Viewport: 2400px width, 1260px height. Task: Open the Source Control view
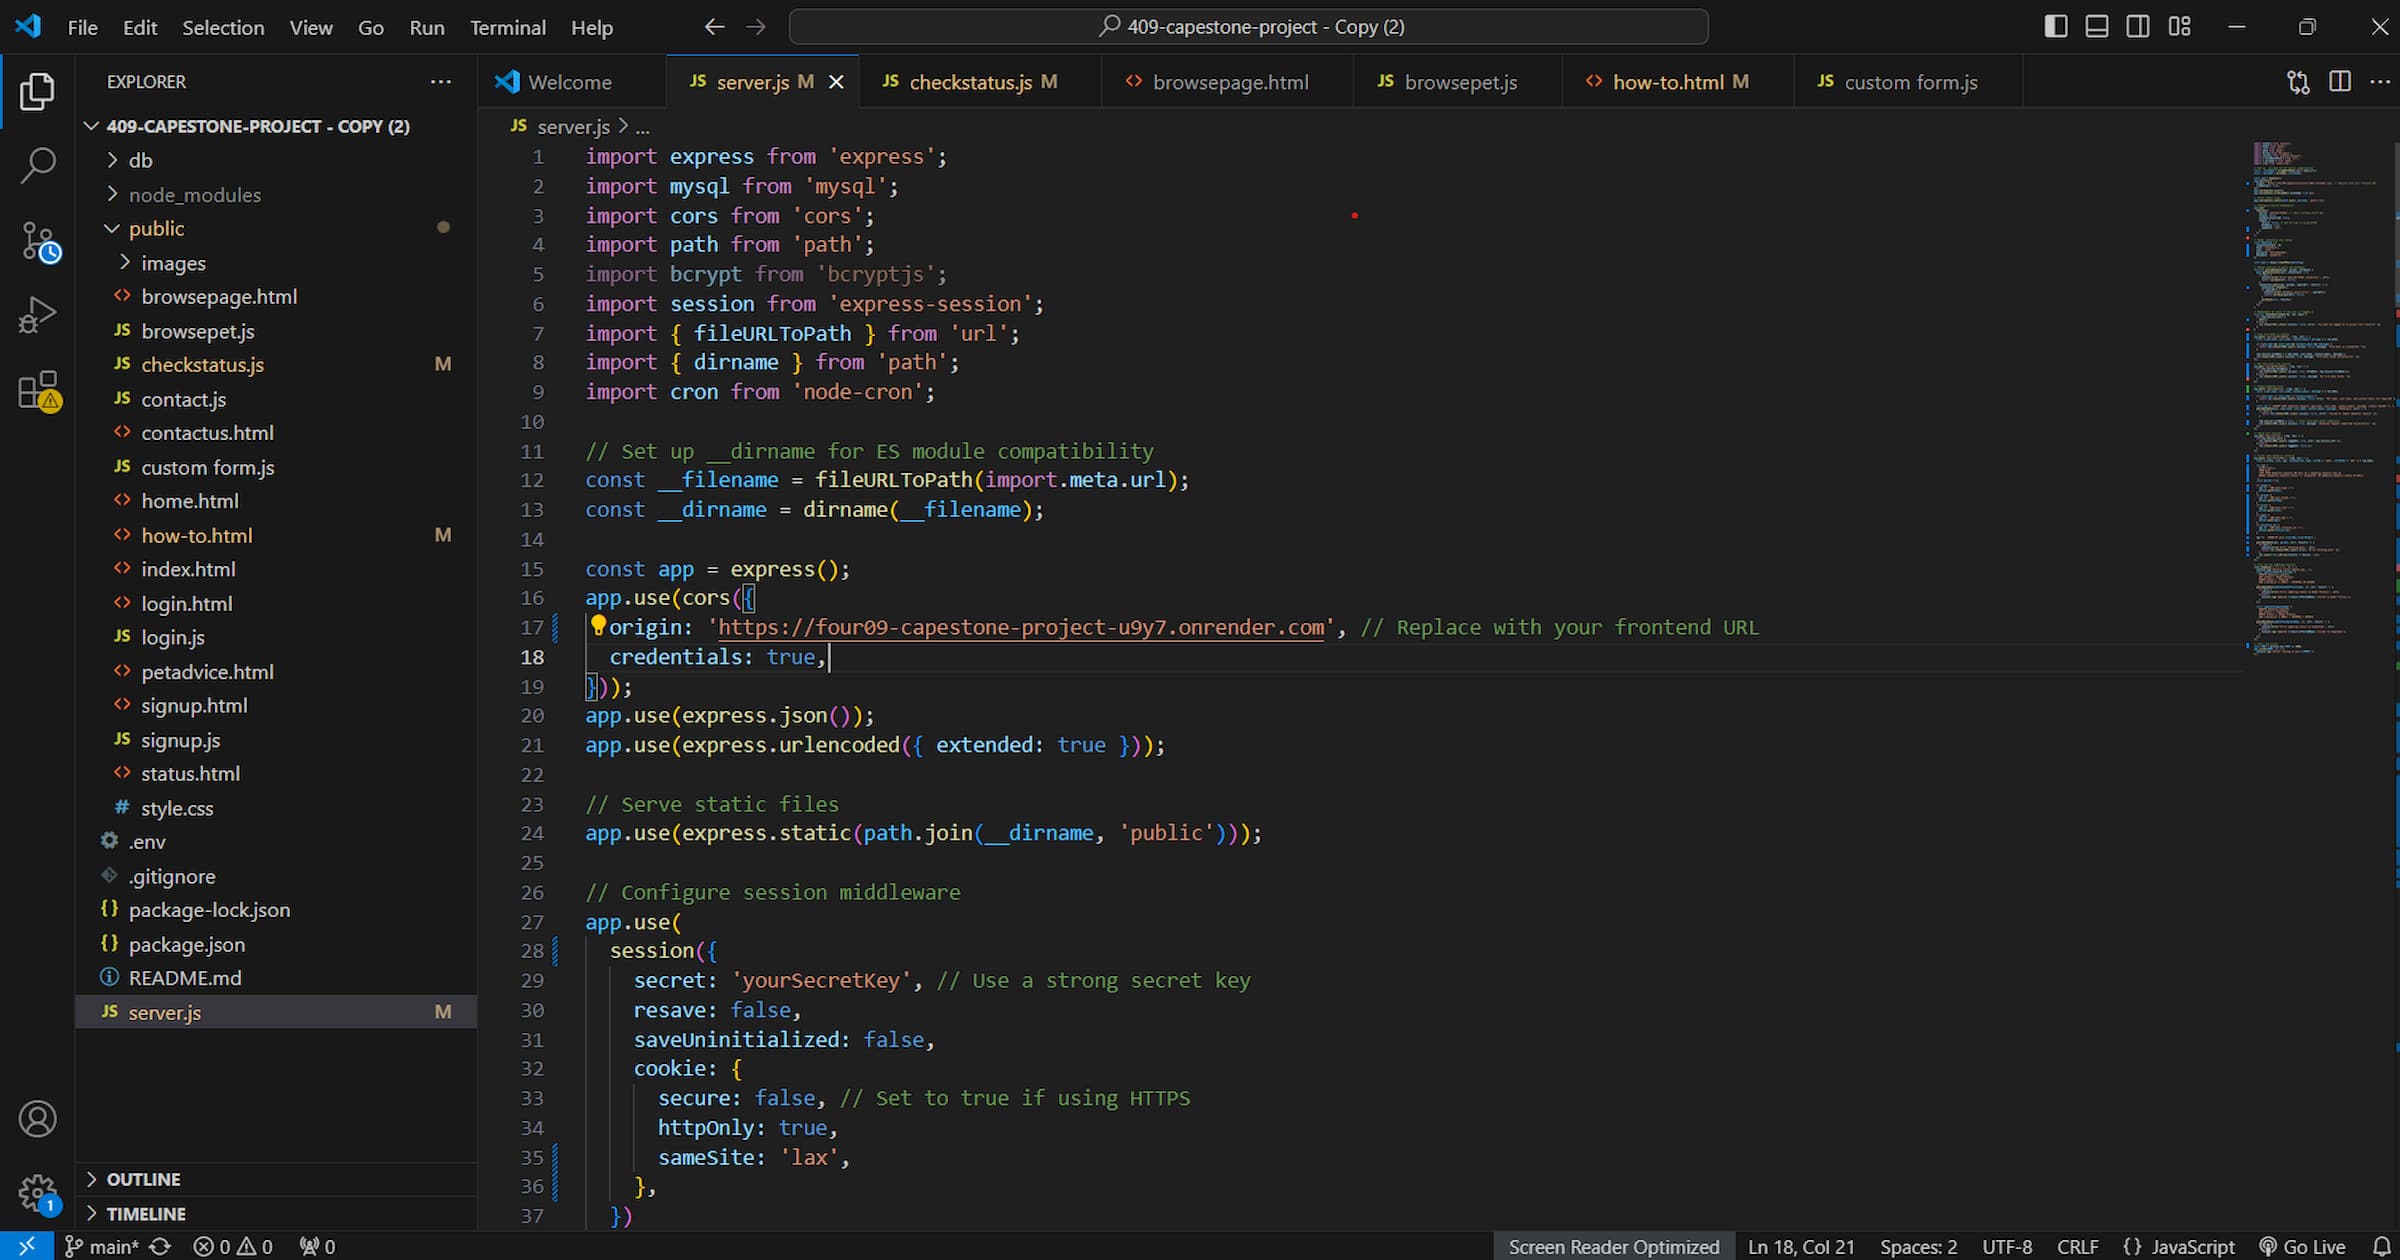(x=39, y=242)
